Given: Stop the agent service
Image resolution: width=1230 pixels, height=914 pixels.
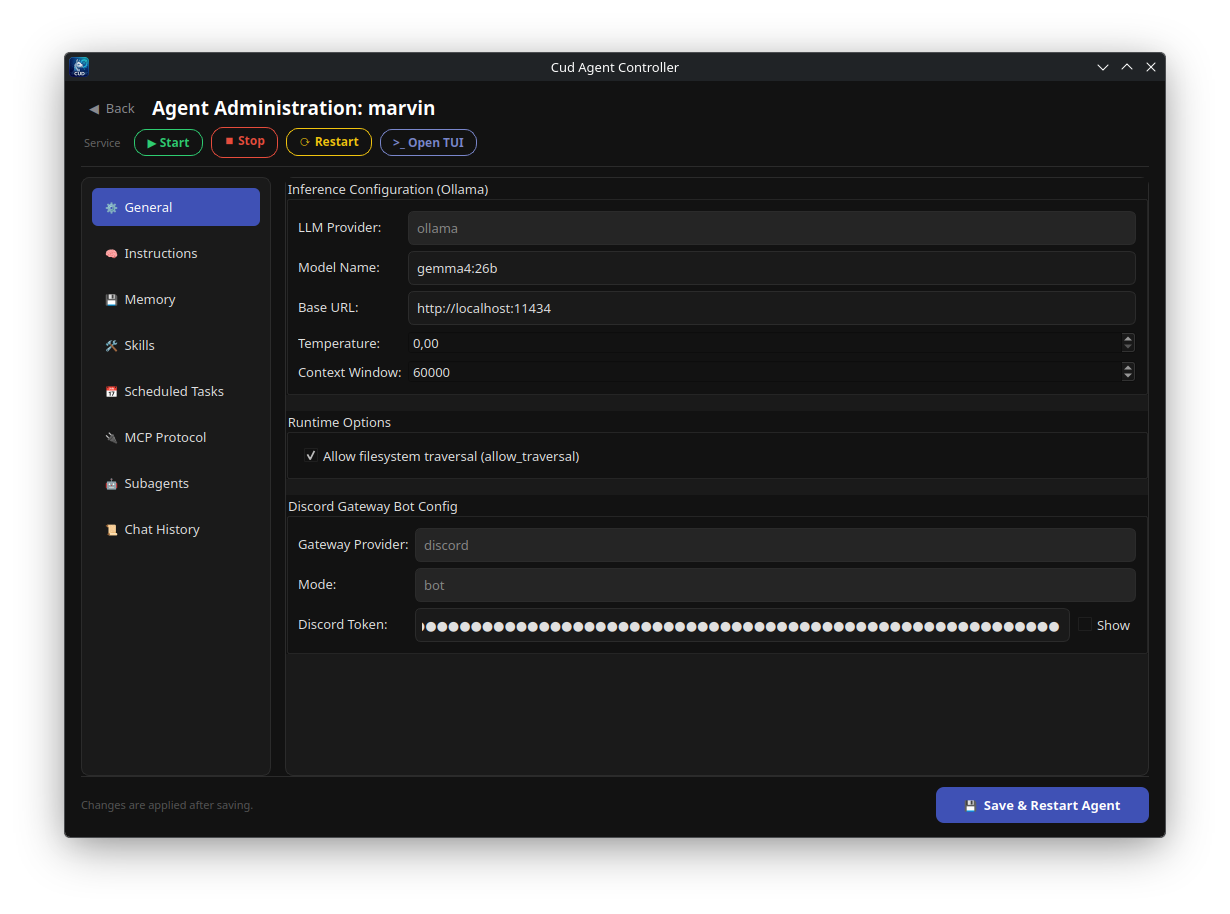Looking at the screenshot, I should click(244, 142).
